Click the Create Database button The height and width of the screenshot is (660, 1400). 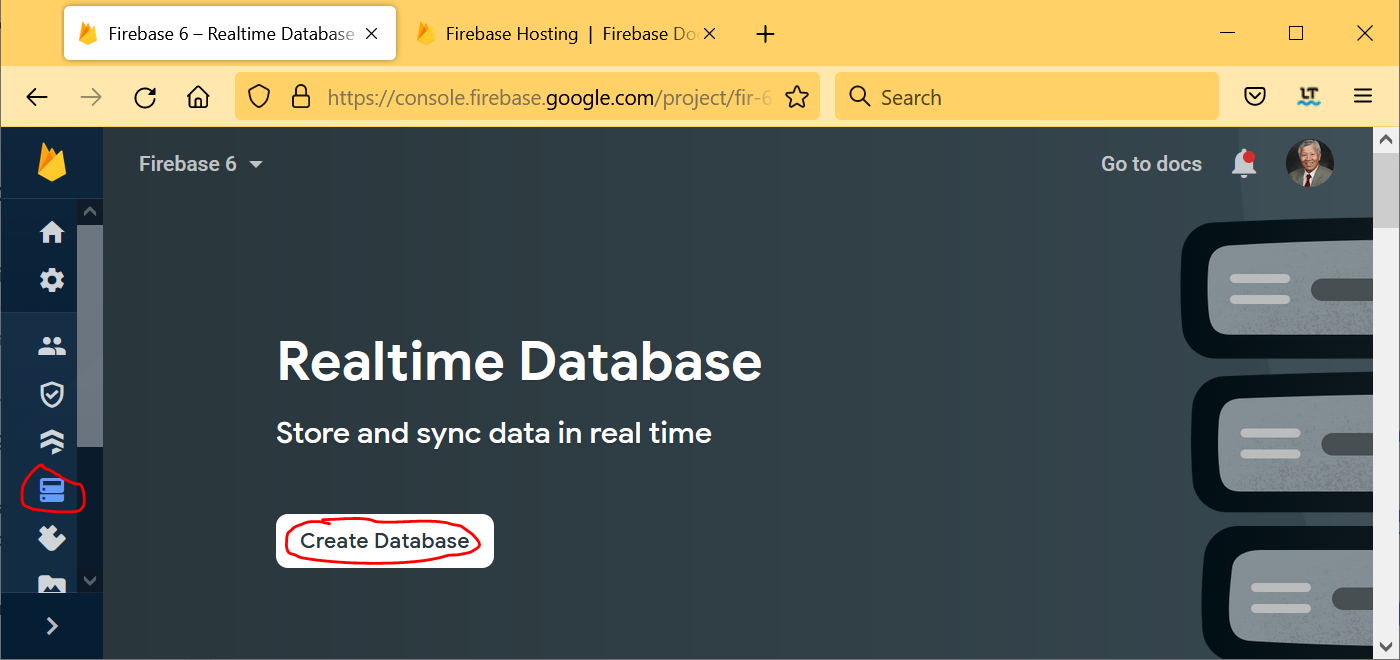coord(385,541)
